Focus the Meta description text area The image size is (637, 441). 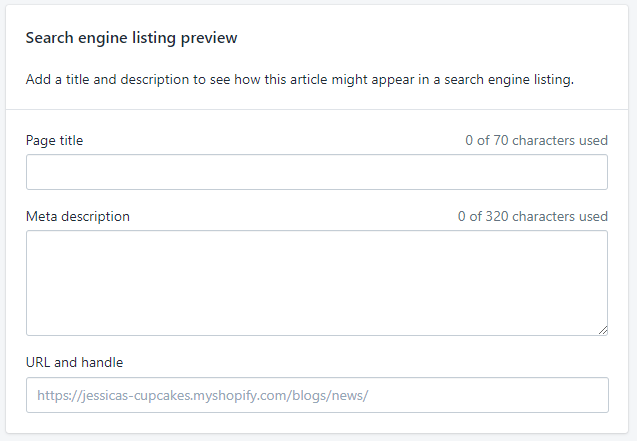317,283
